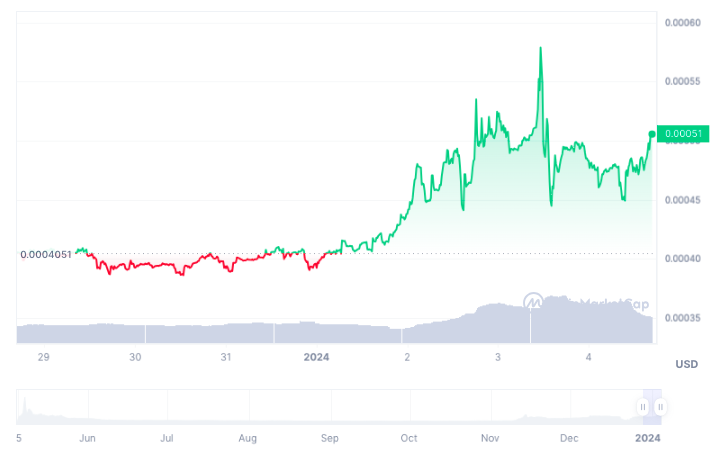Click the green end-of-line price dot
The image size is (717, 456).
point(652,134)
